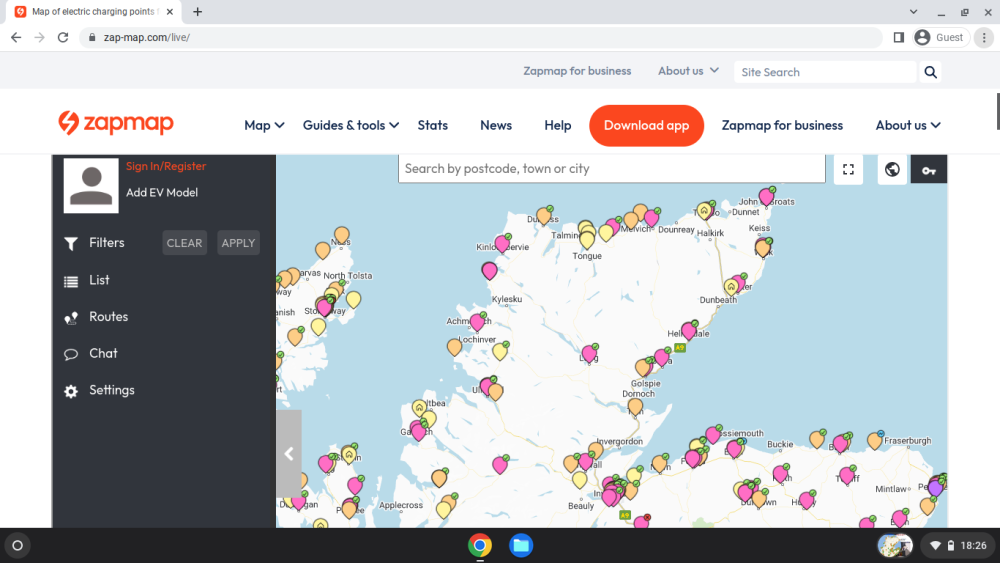
Task: Select the purple charger pin near Peterhead
Action: click(x=935, y=488)
